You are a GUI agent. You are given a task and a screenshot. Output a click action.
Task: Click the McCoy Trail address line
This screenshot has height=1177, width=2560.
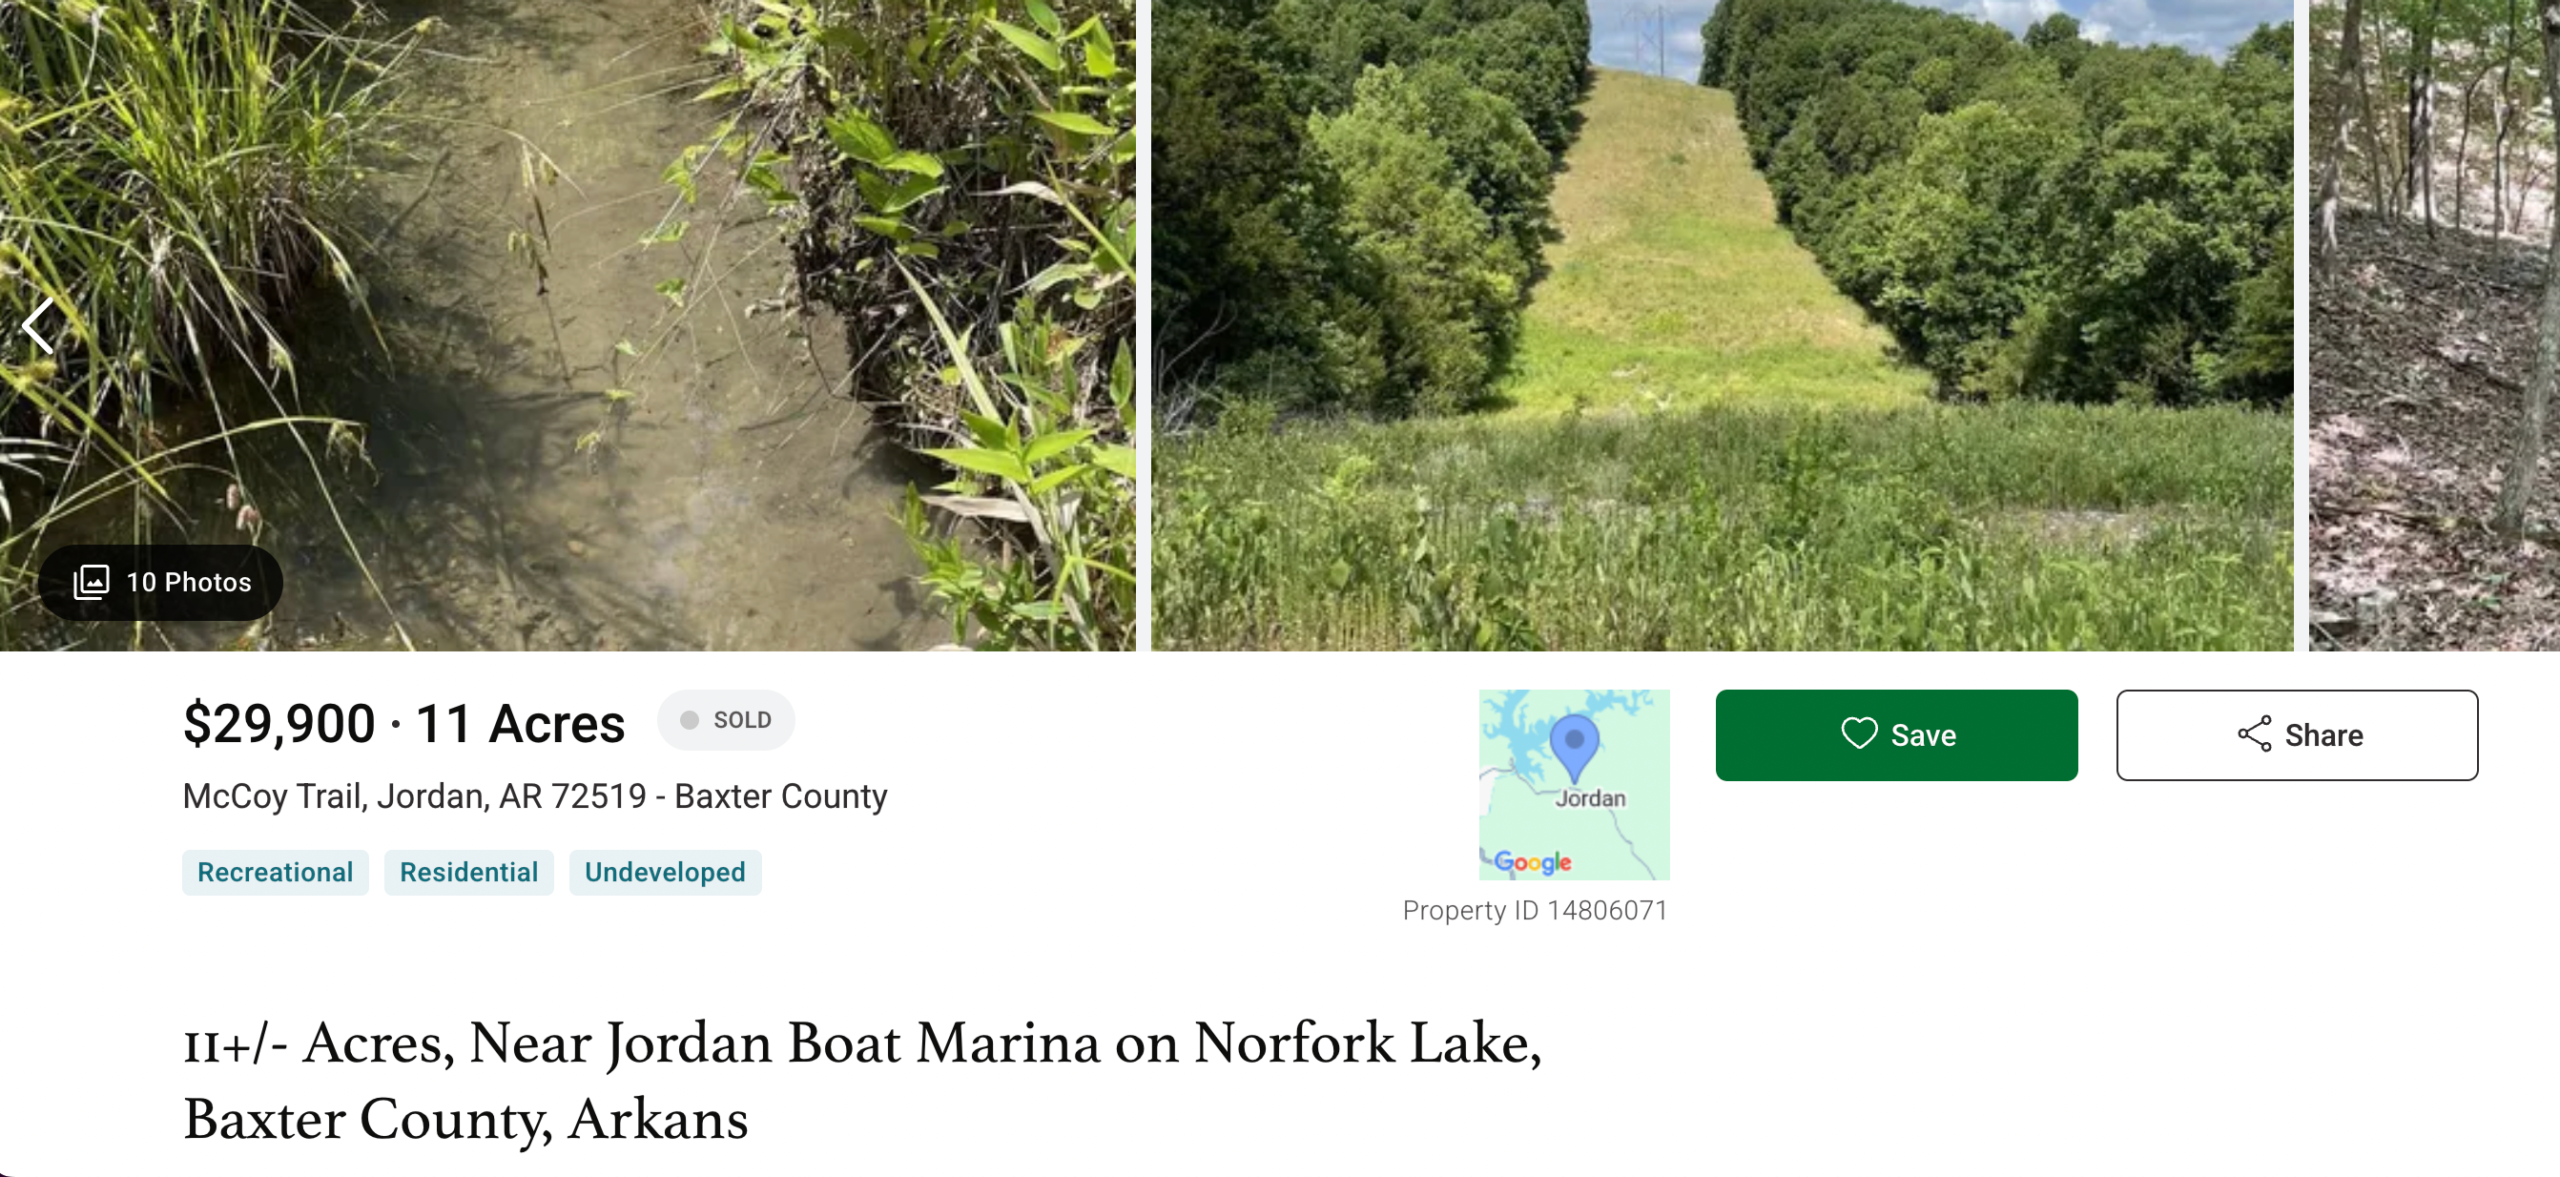(535, 796)
